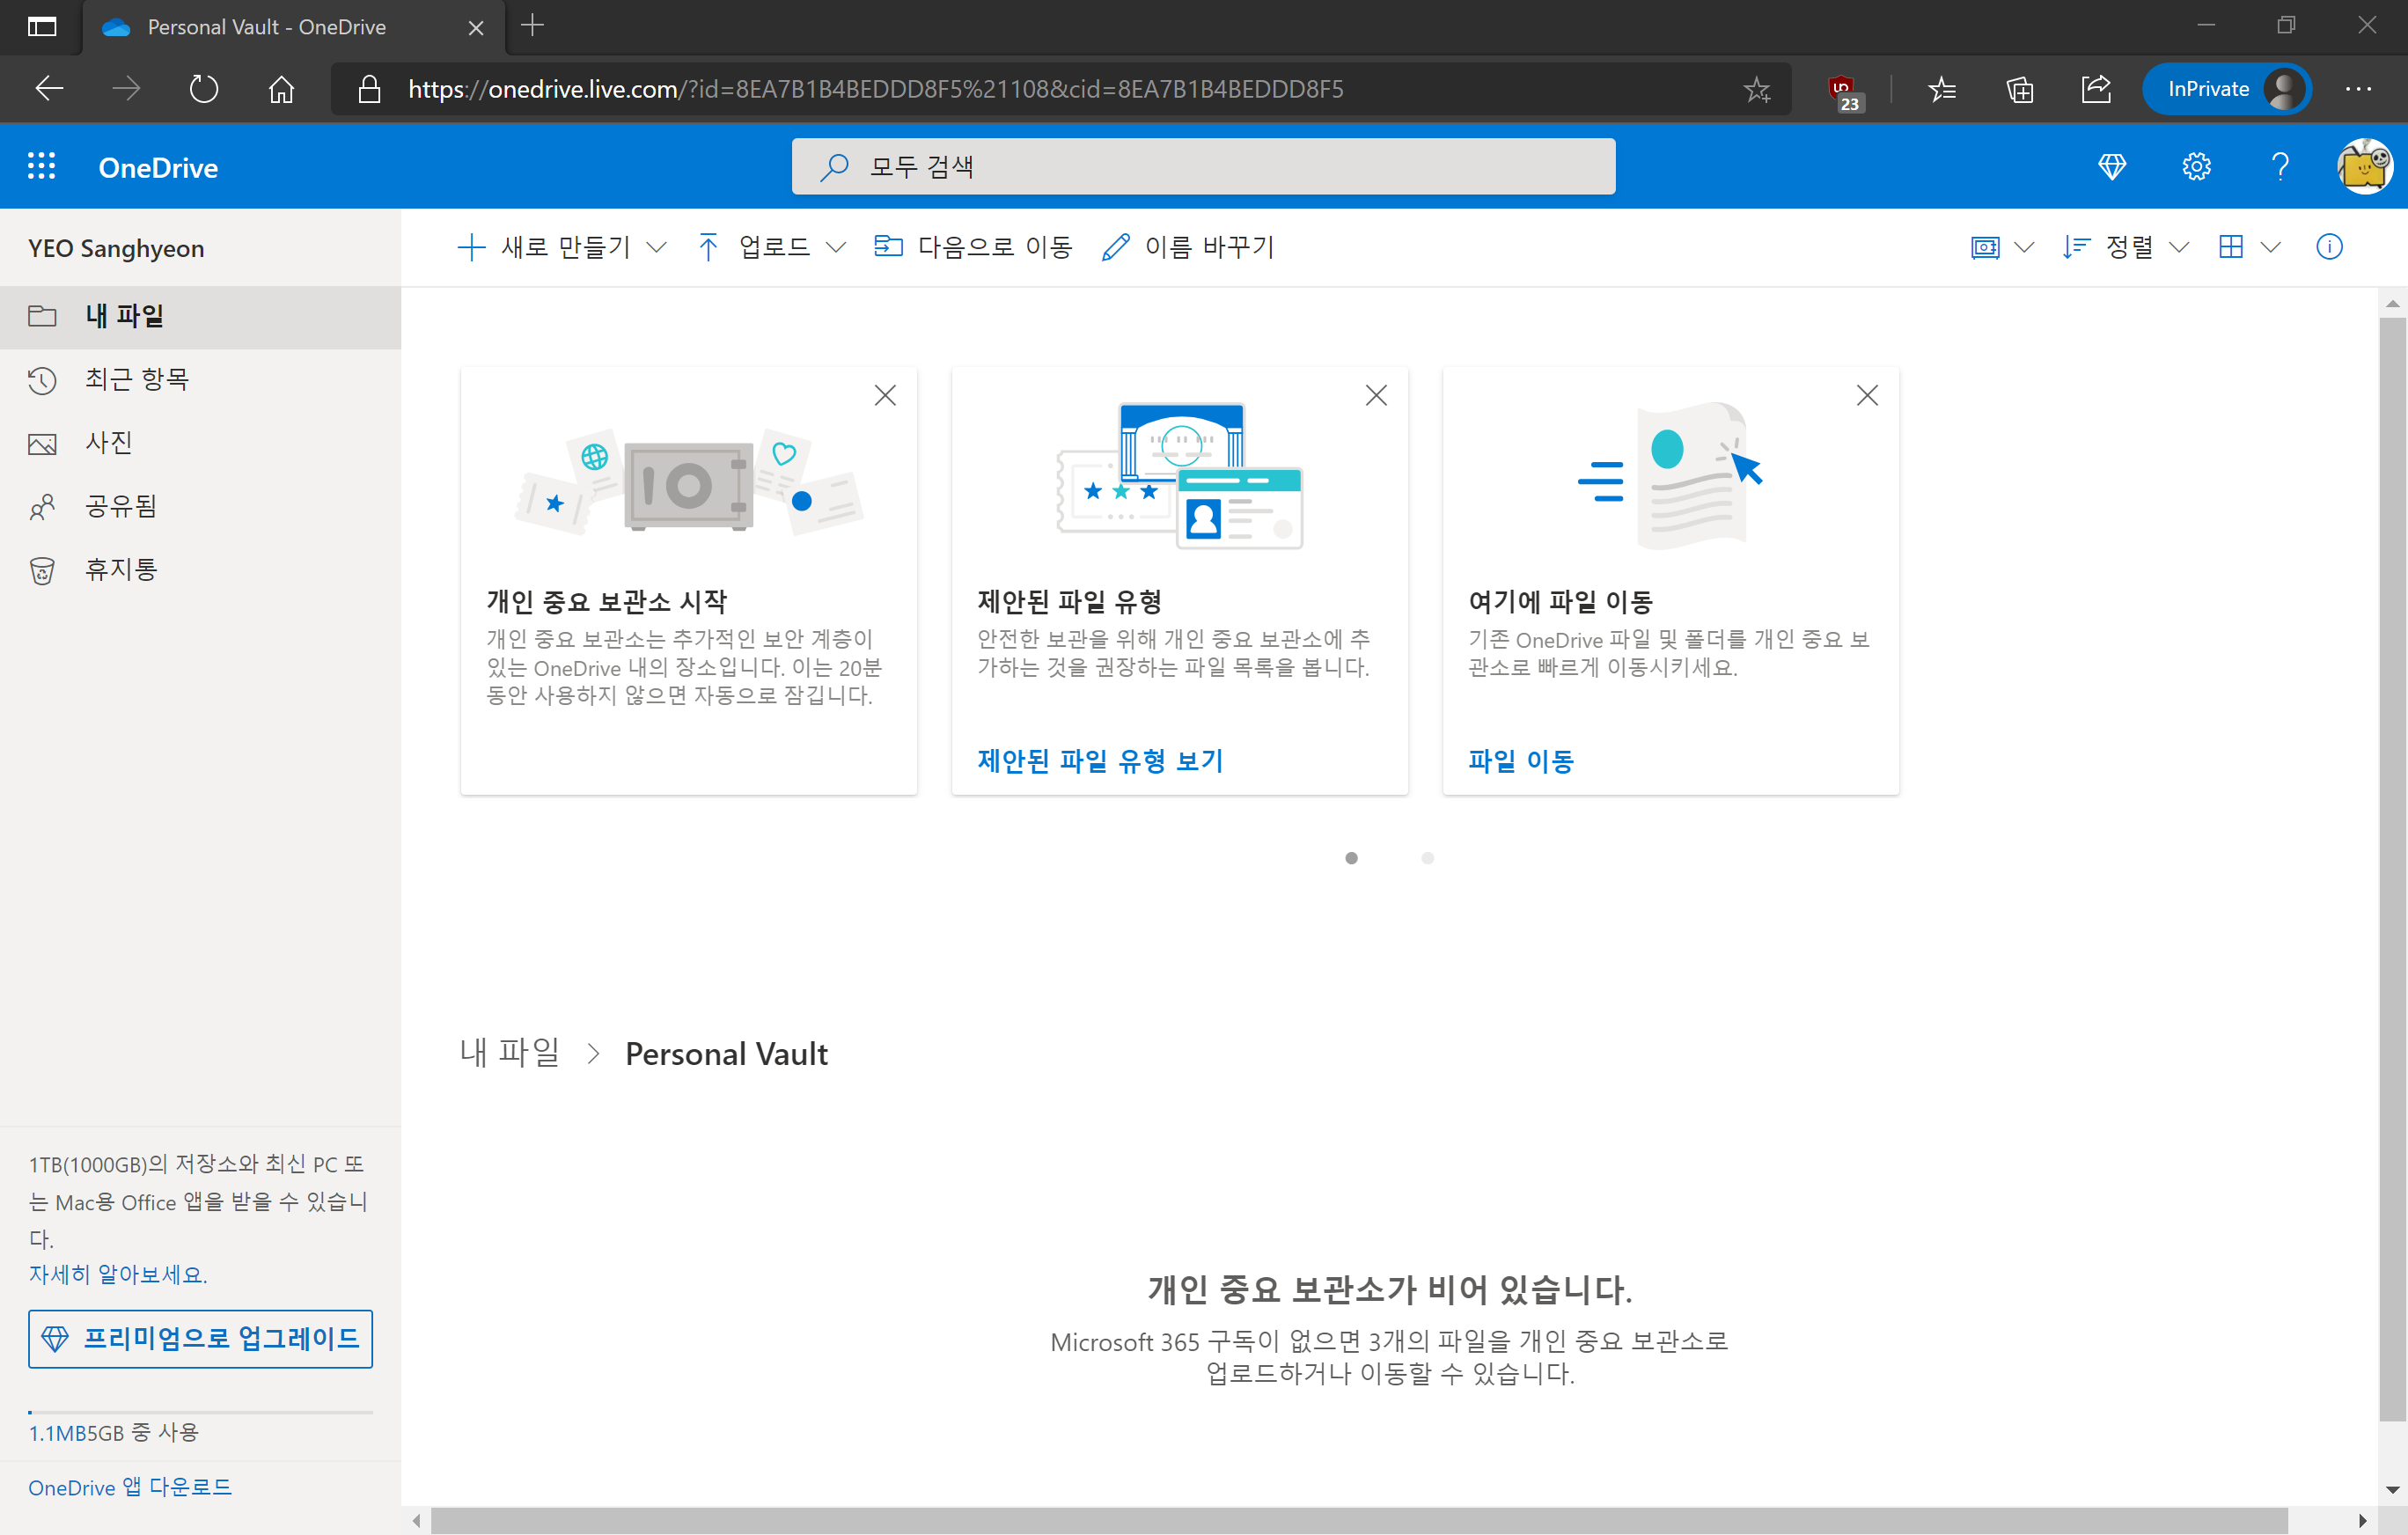Open 휴지통 in sidebar
Screen dimensions: 2408x1535
point(121,570)
